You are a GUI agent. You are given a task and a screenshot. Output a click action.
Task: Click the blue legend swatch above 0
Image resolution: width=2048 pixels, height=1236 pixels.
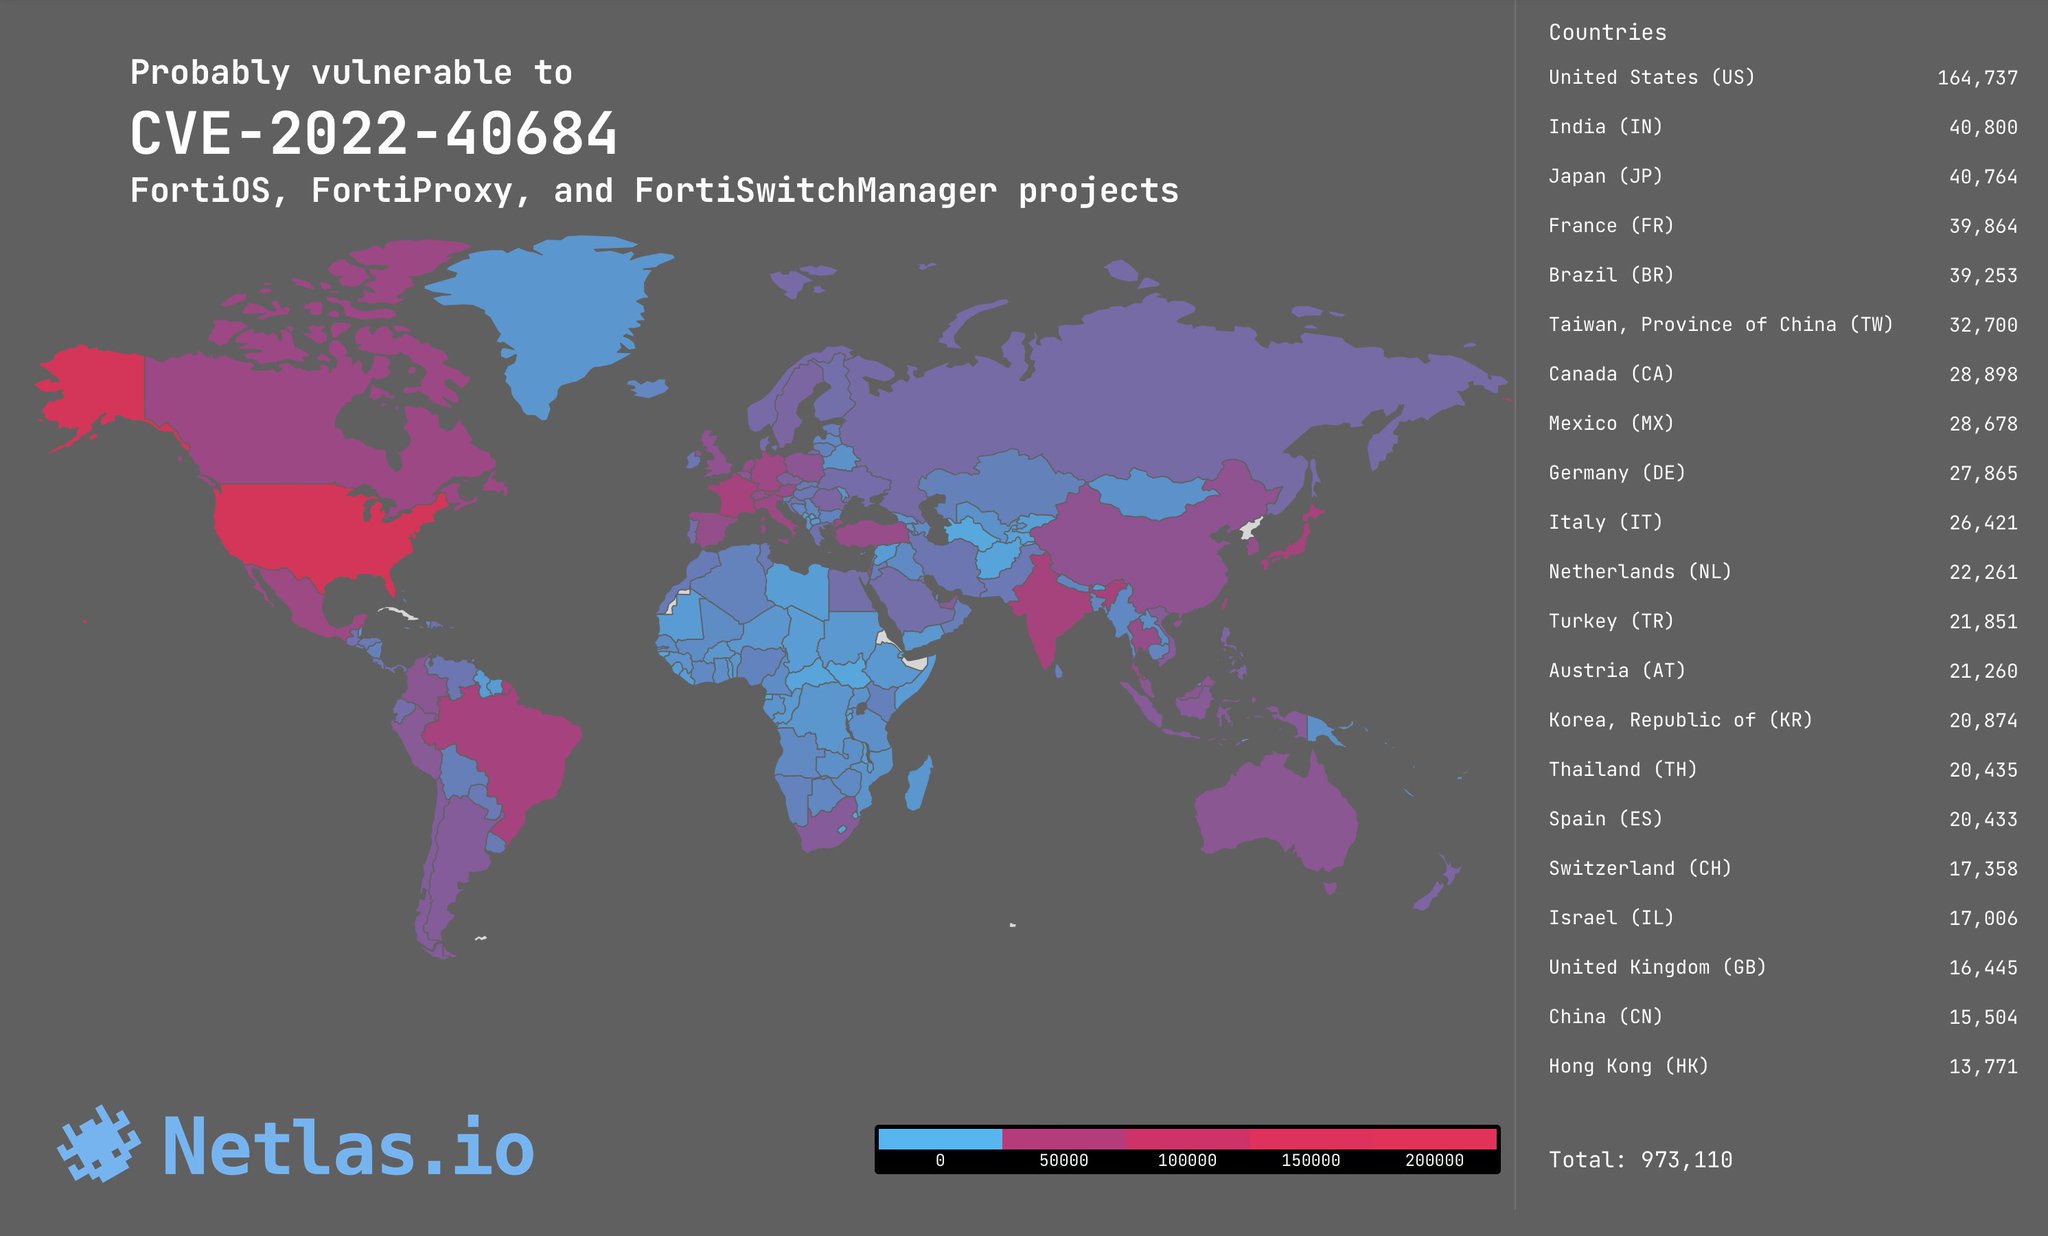(x=939, y=1139)
